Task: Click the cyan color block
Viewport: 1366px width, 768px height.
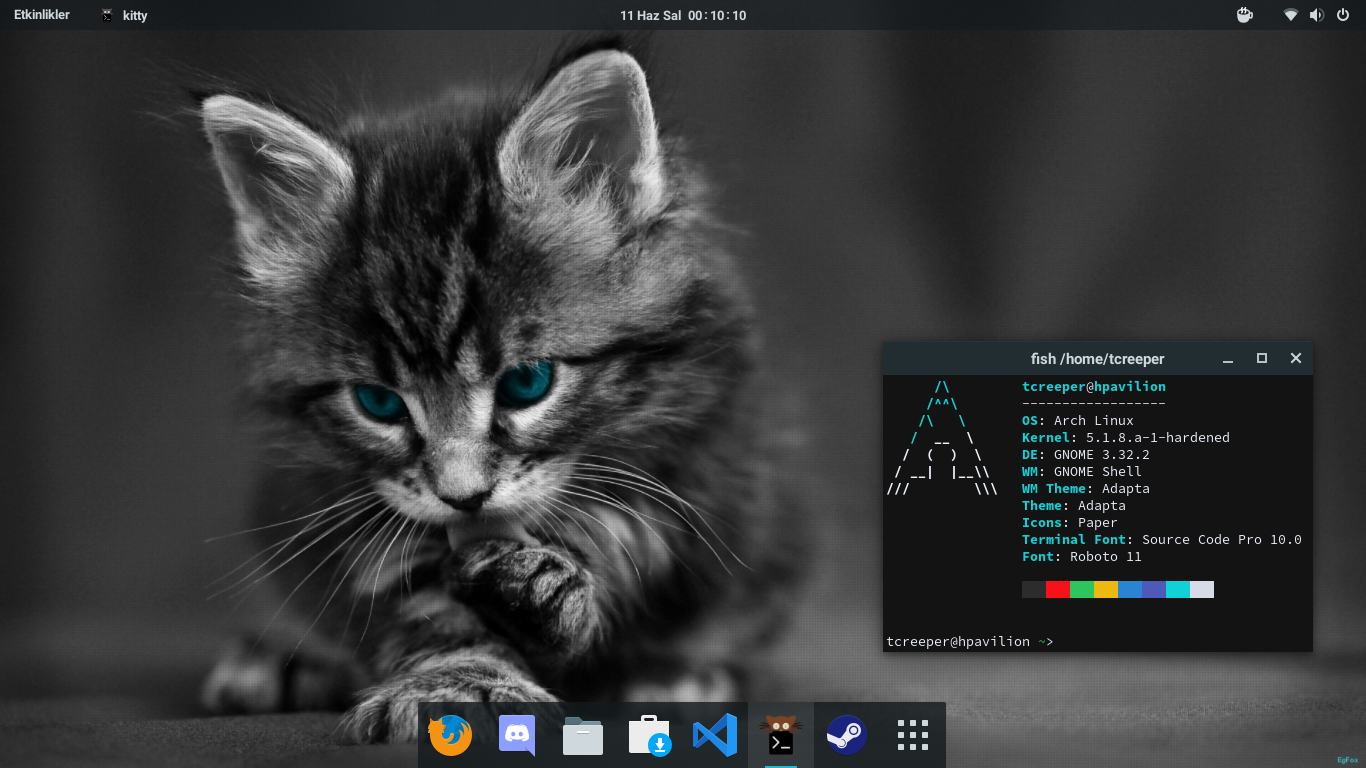Action: [x=1178, y=590]
